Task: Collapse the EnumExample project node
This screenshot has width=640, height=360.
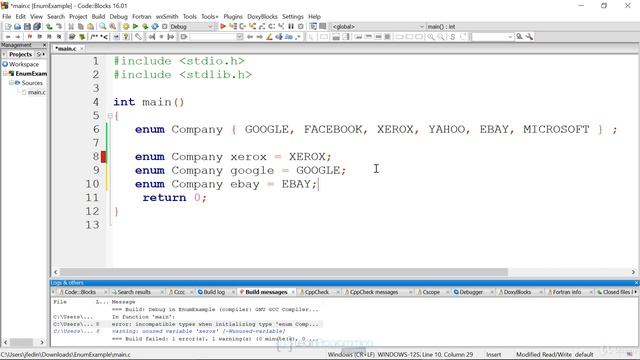Action: pos(5,73)
